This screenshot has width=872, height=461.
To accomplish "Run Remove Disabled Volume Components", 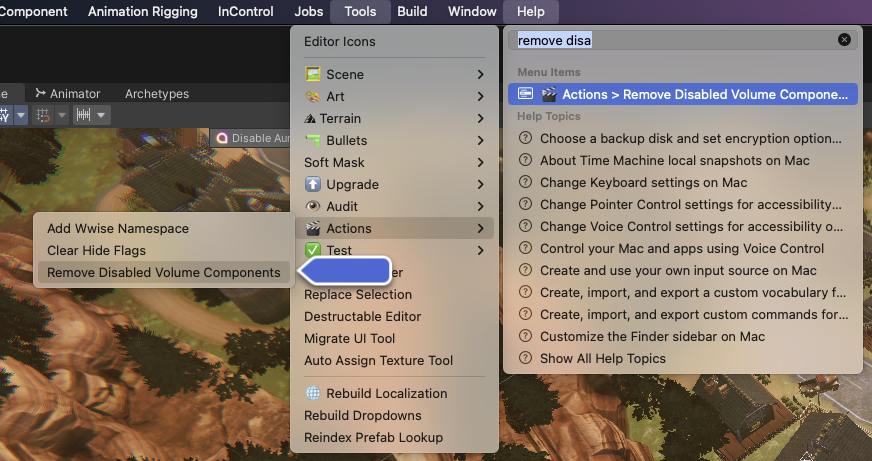I will (164, 272).
